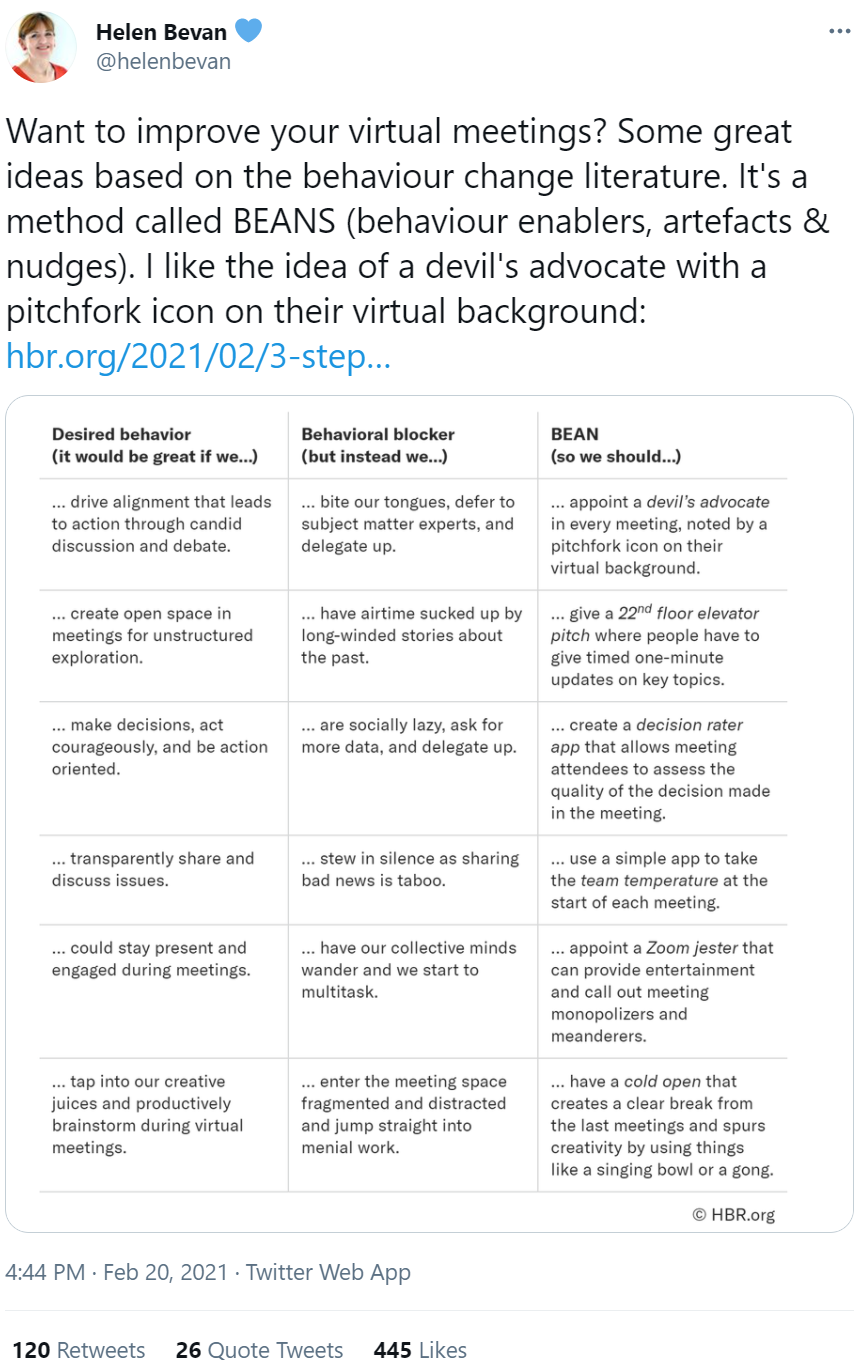
Task: Click the Zoom jester table cell
Action: (661, 991)
